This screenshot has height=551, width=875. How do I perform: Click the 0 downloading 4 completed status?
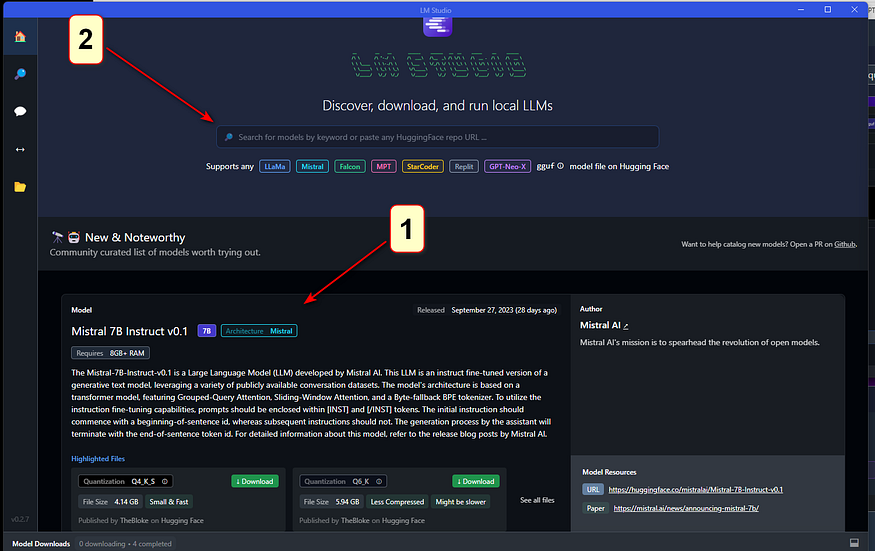tap(125, 544)
